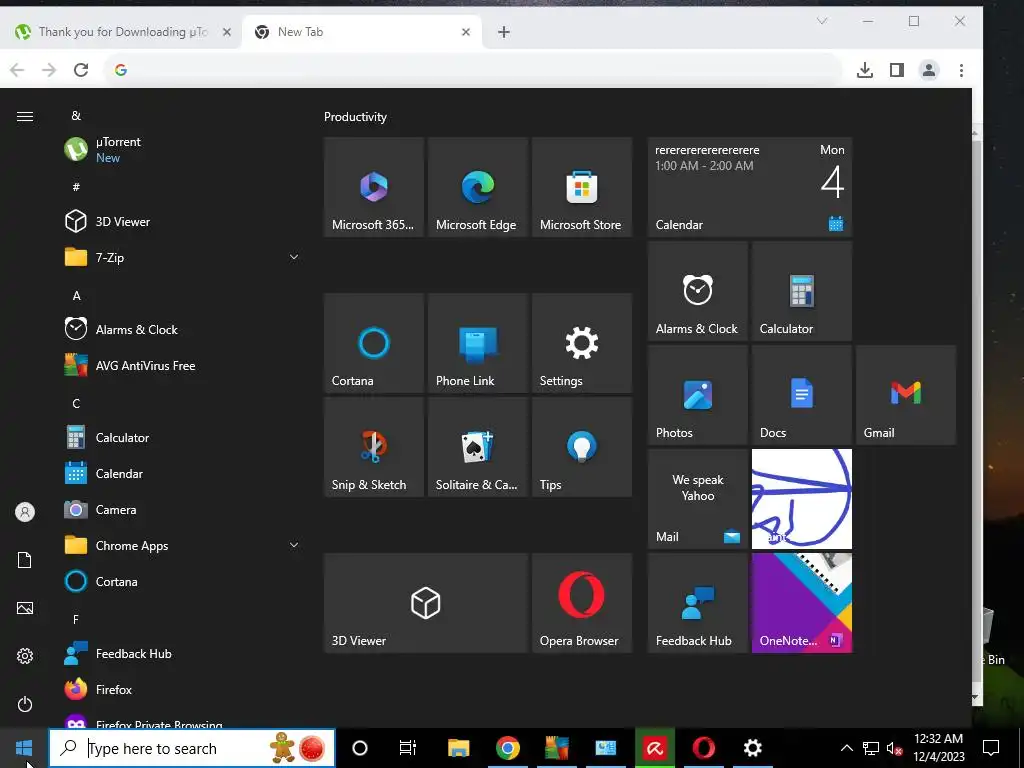The height and width of the screenshot is (768, 1024).
Task: Click the Windows Start button
Action: [24, 748]
